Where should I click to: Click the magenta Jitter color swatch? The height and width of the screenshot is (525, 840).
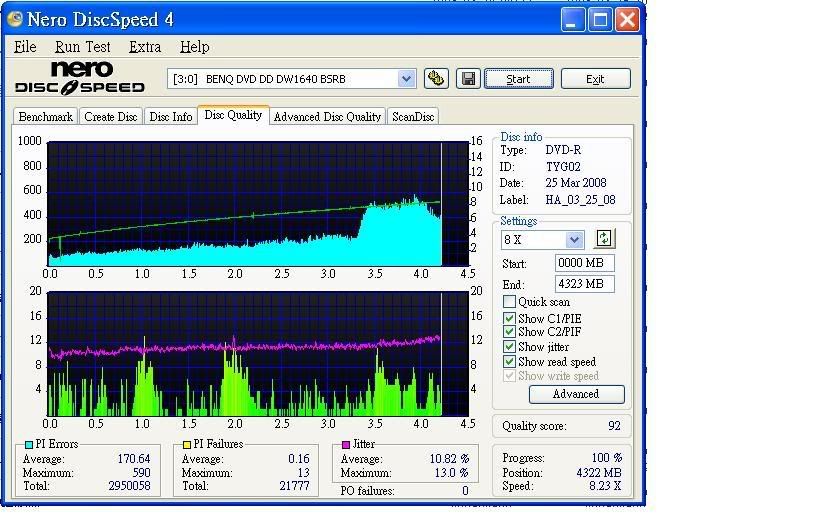click(x=346, y=445)
